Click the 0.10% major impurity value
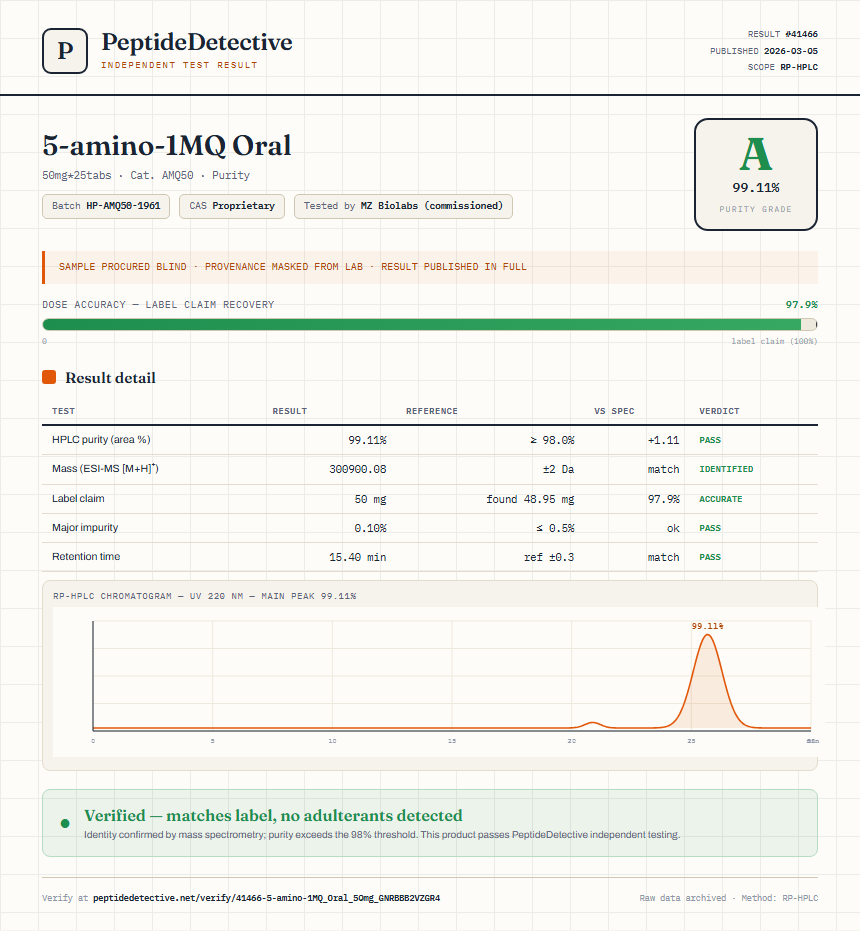This screenshot has height=931, width=860. coord(370,528)
